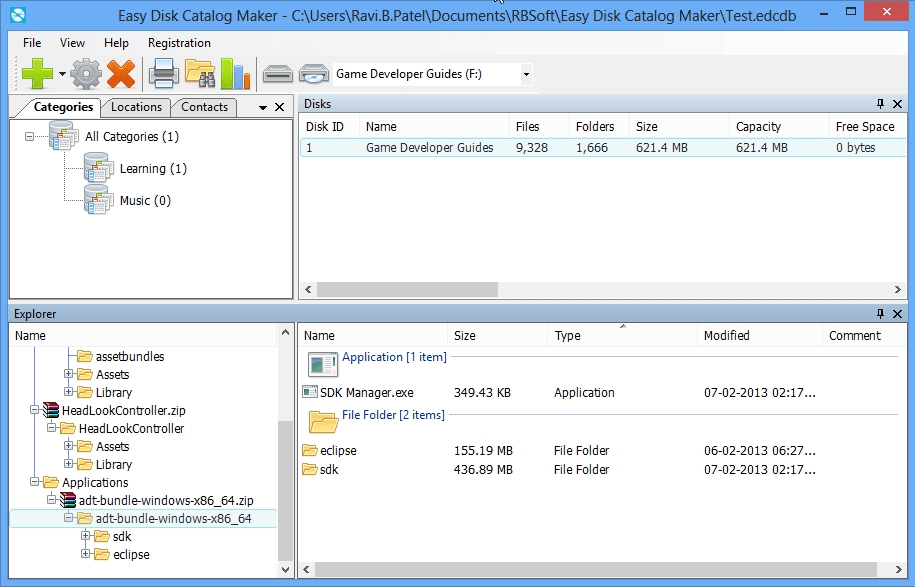This screenshot has height=587, width=915.
Task: Open the Registration menu
Action: coord(178,43)
